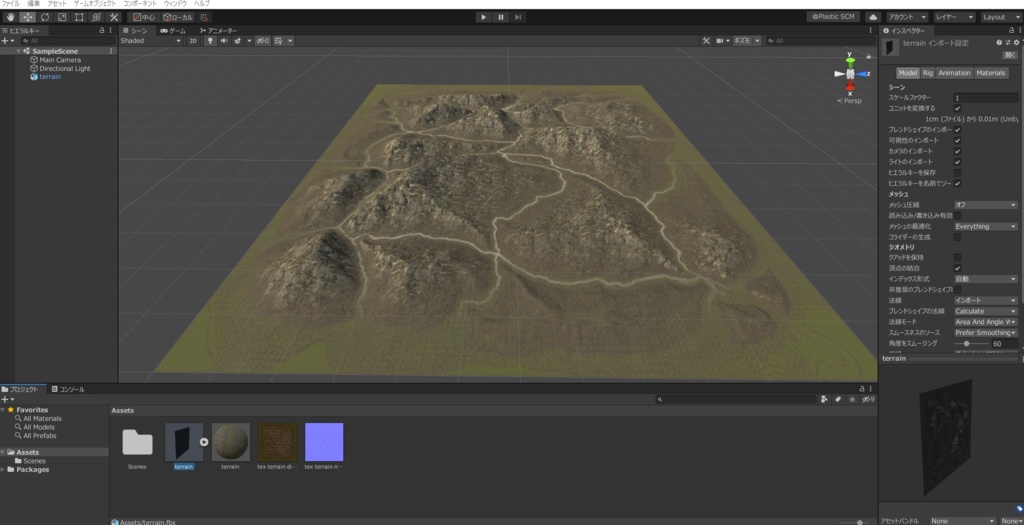Open the Project create plus button
Image resolution: width=1024 pixels, height=525 pixels.
click(5, 399)
